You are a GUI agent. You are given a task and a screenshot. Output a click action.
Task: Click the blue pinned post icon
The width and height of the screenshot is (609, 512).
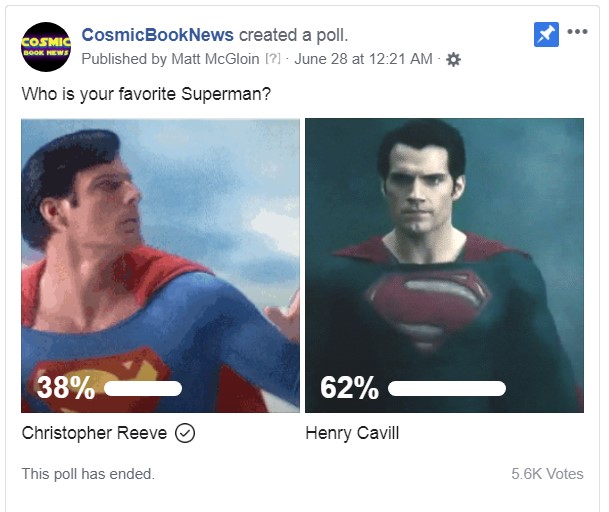[546, 35]
